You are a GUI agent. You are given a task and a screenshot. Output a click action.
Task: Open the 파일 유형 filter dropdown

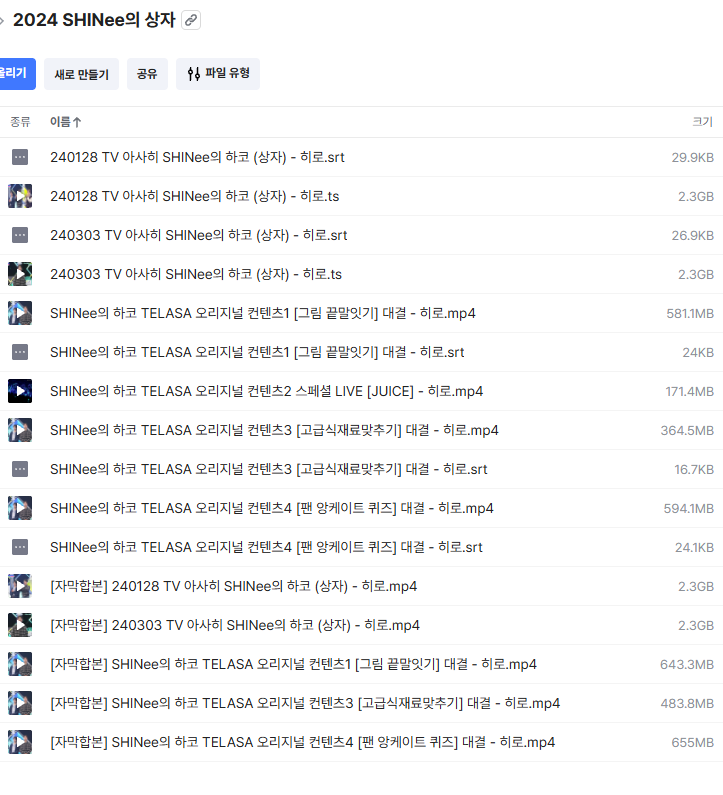(218, 74)
